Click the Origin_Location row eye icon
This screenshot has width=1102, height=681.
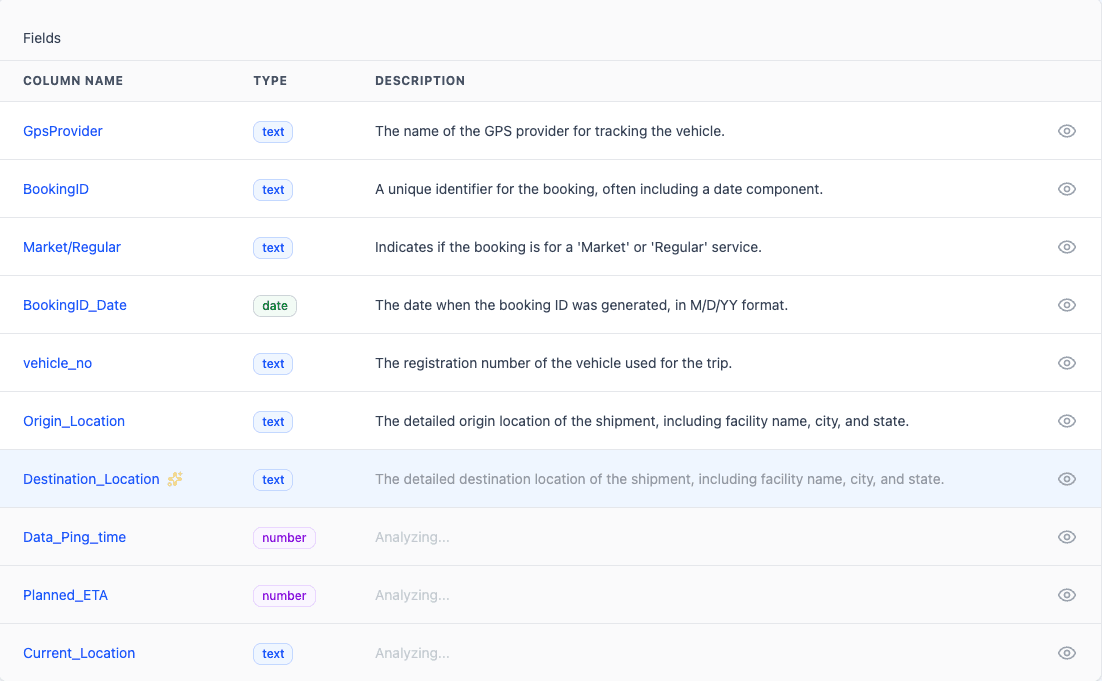(1067, 421)
